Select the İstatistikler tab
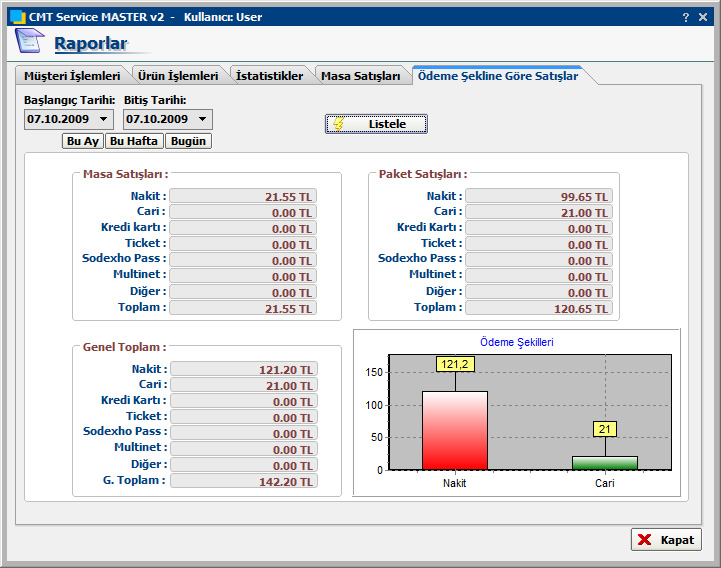This screenshot has width=721, height=568. coord(269,76)
